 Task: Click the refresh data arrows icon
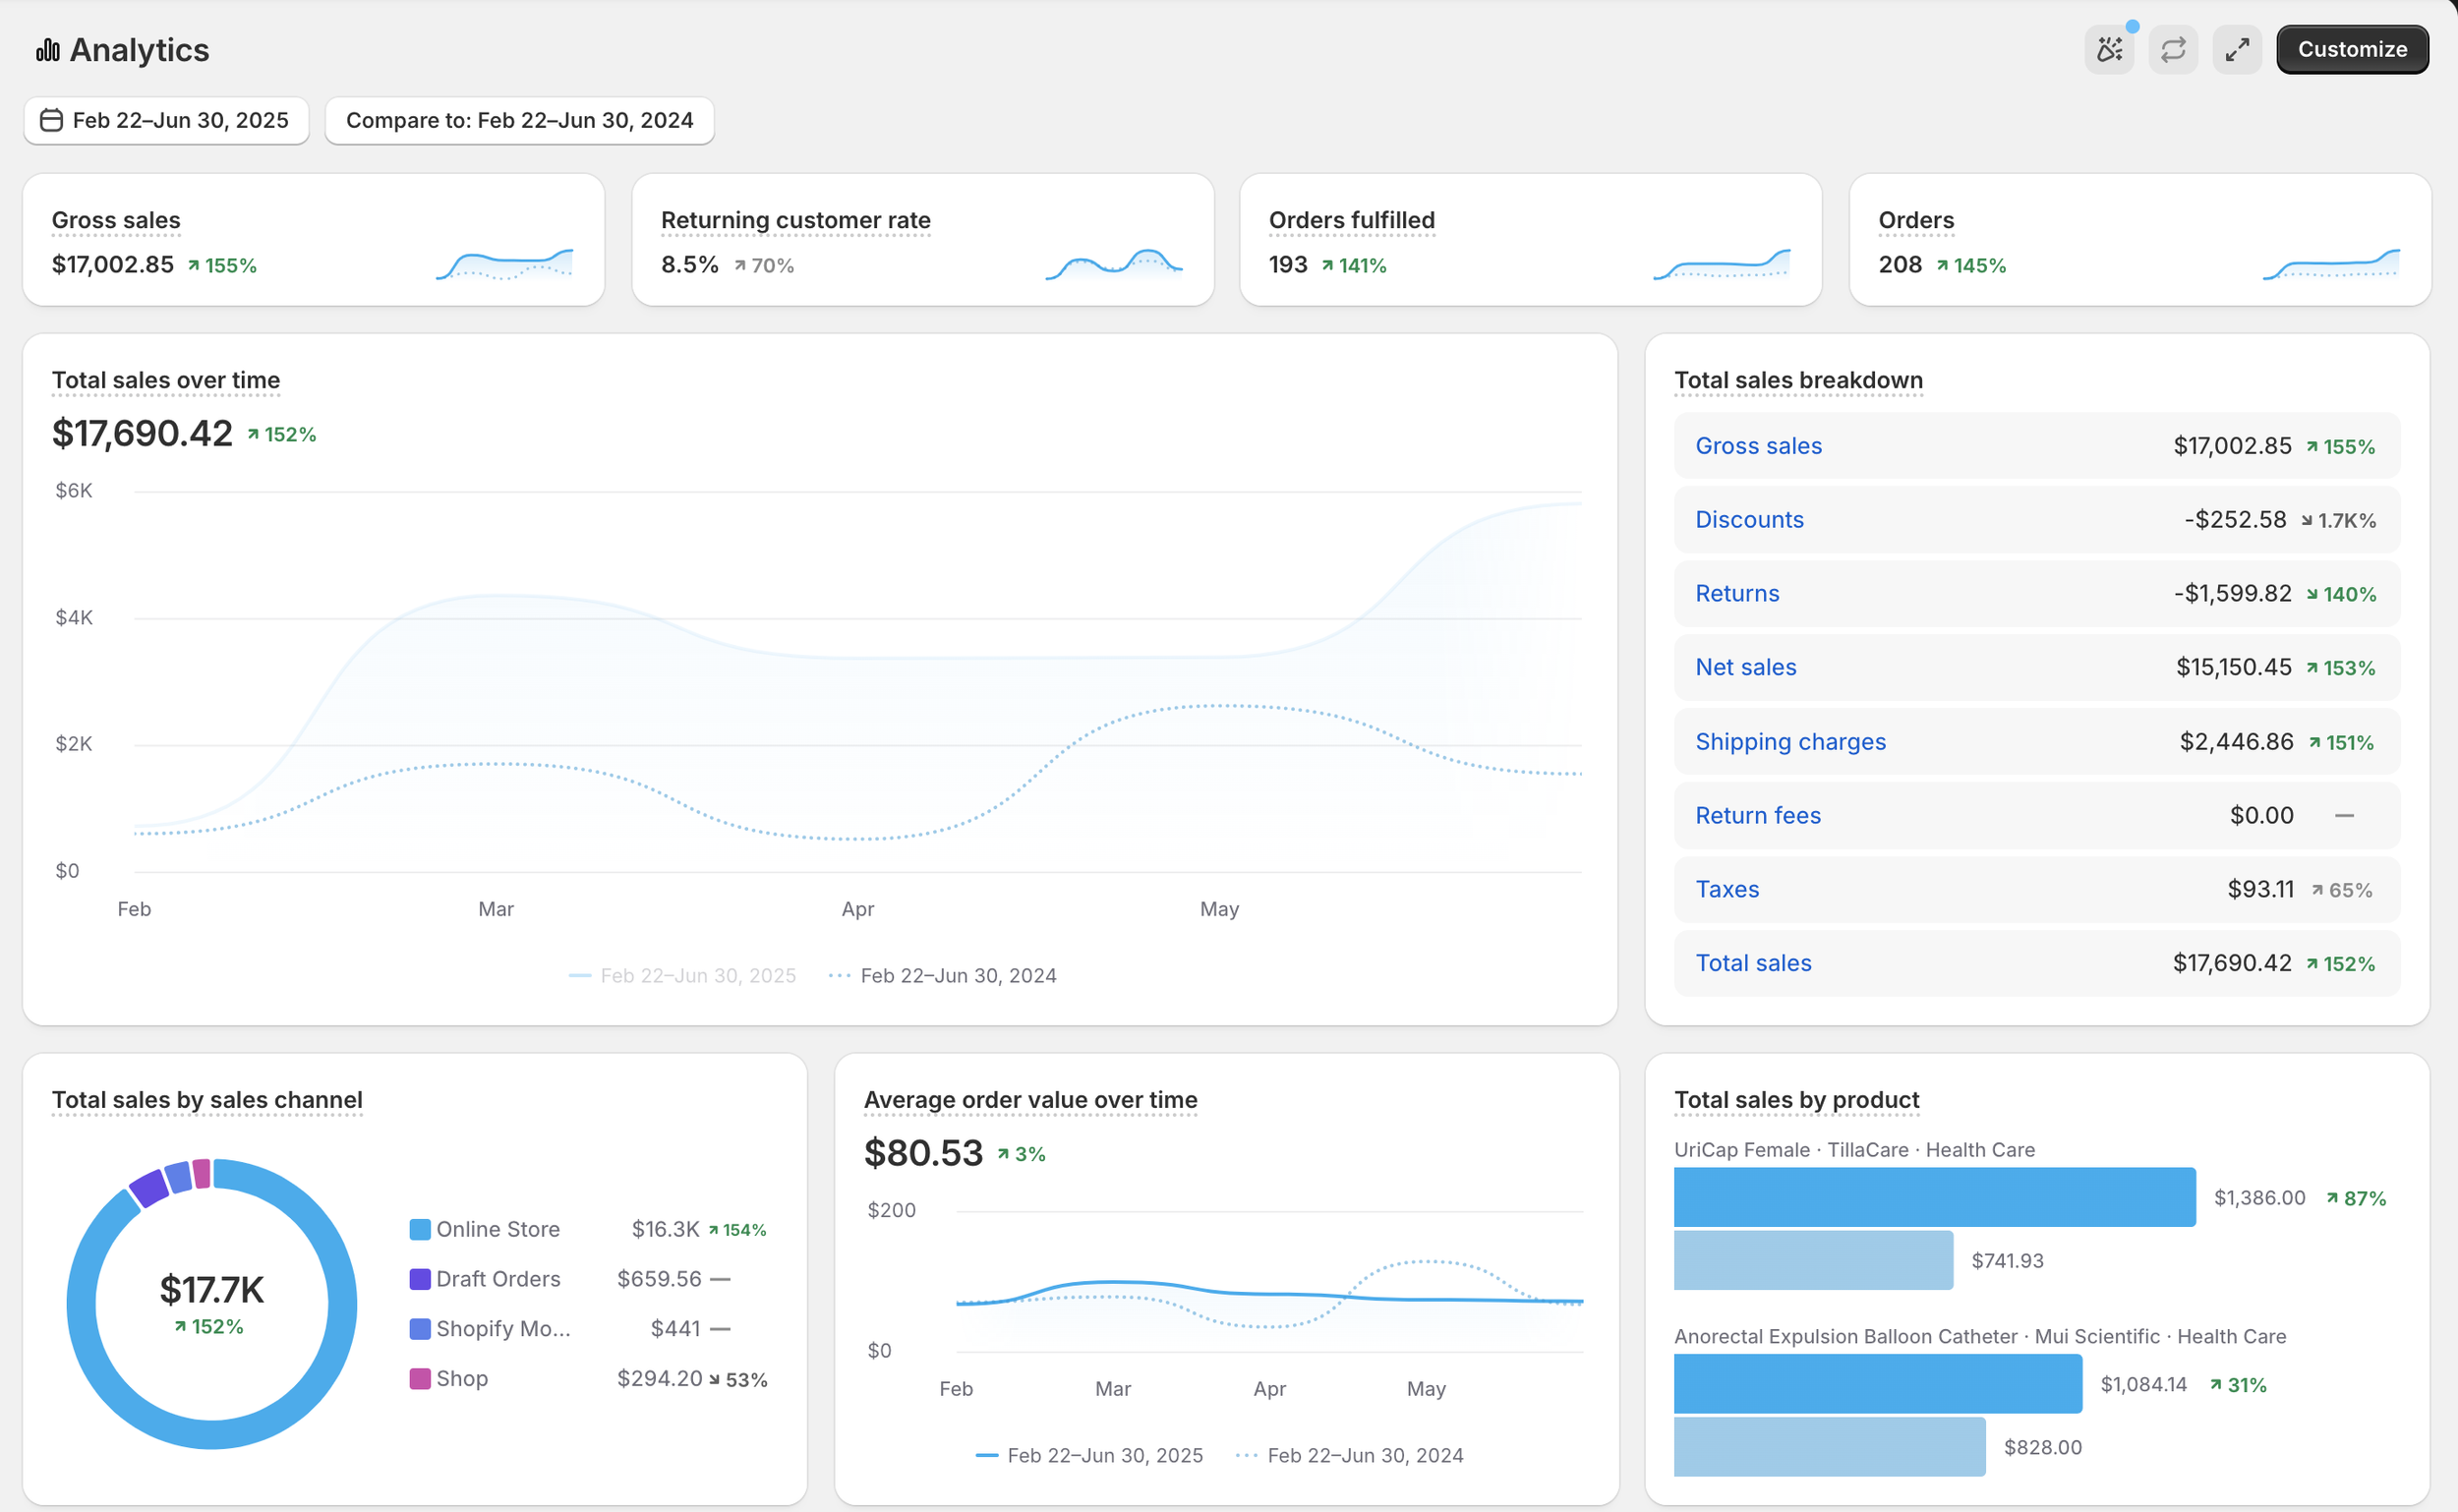pos(2173,50)
